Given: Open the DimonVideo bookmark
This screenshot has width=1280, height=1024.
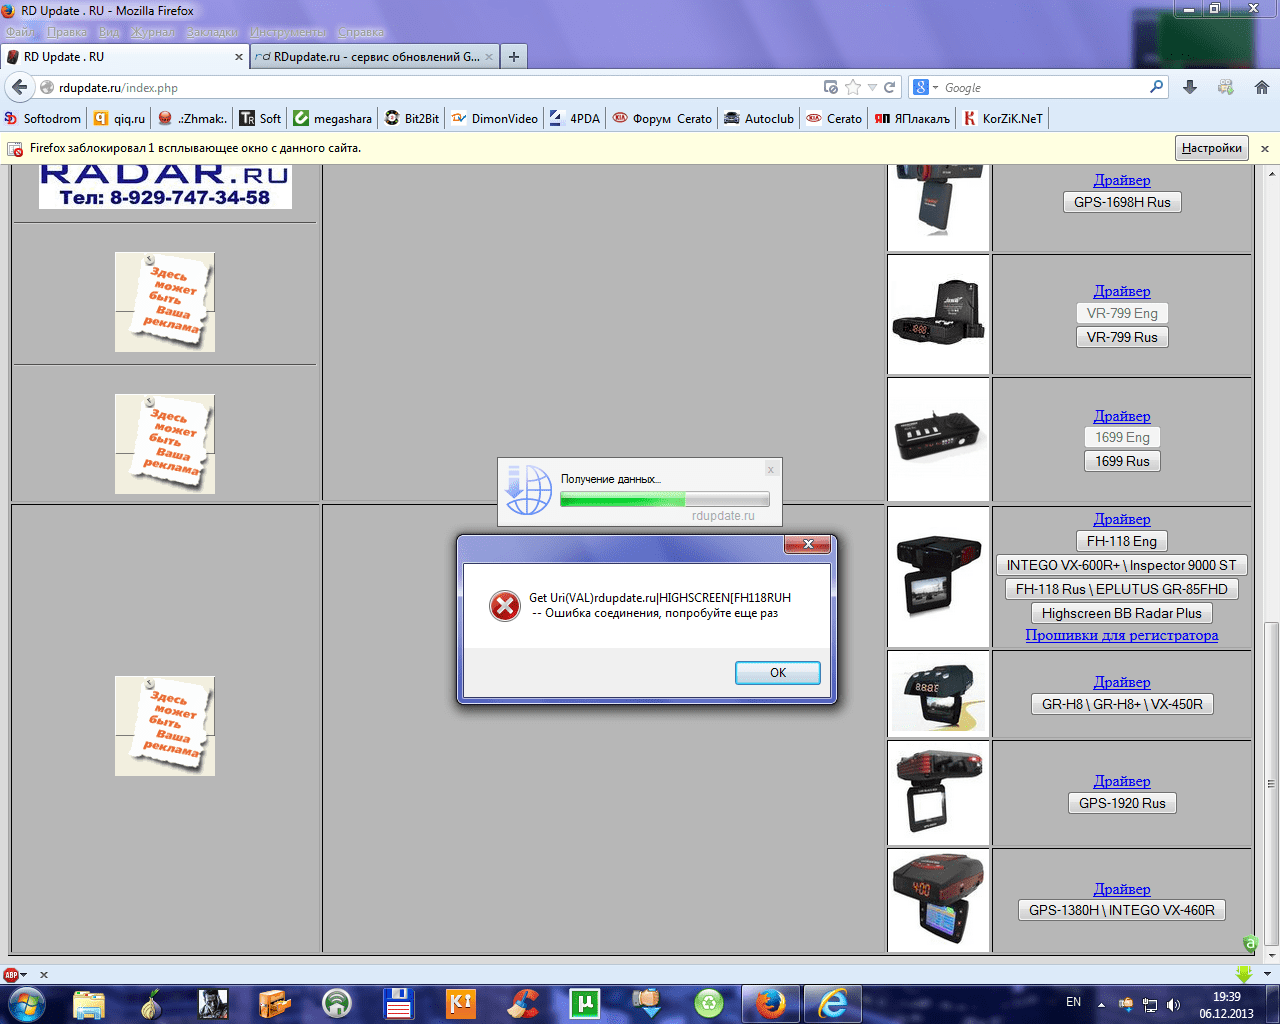Looking at the screenshot, I should tap(494, 118).
